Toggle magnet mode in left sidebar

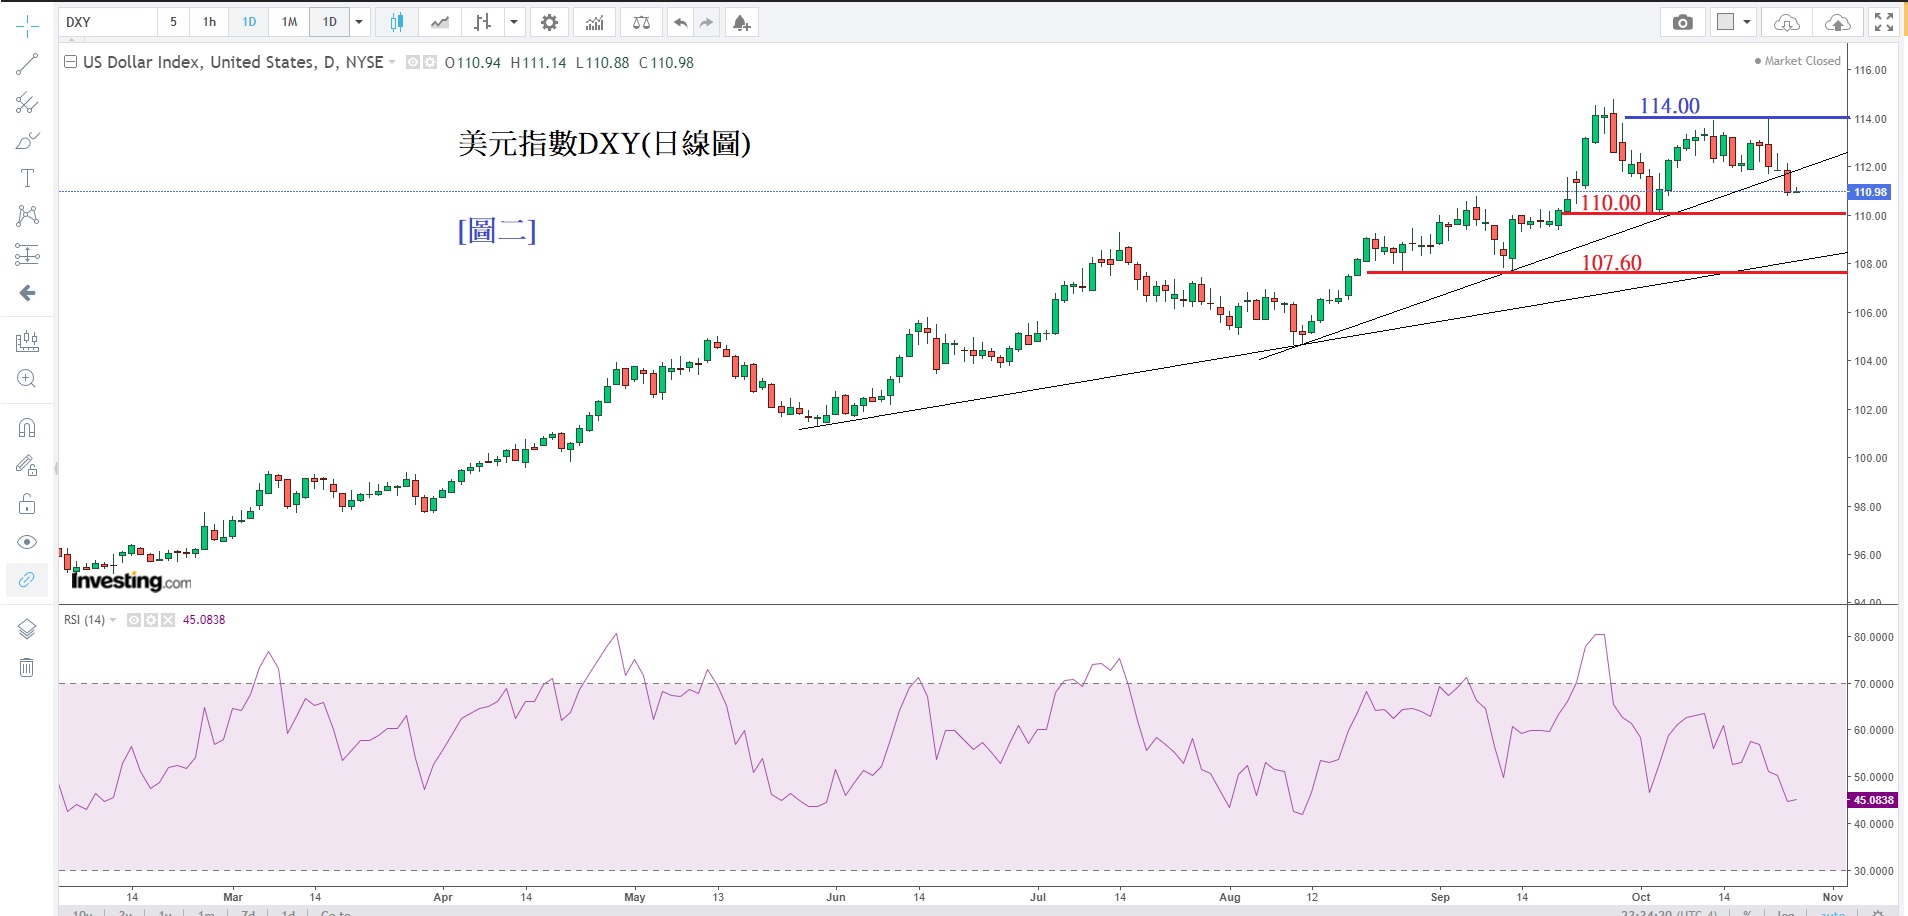click(x=27, y=428)
